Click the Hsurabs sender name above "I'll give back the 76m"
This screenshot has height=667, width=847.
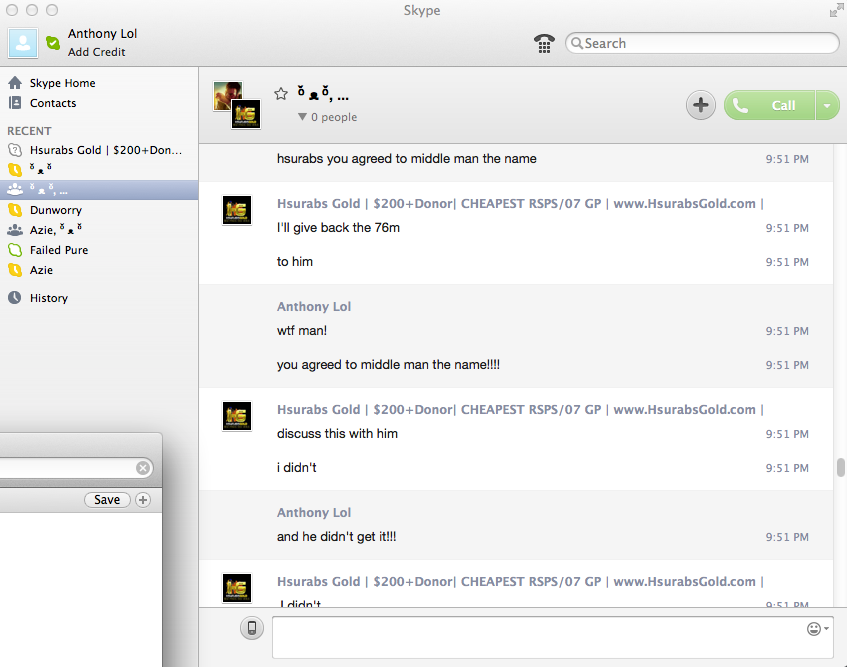click(520, 204)
